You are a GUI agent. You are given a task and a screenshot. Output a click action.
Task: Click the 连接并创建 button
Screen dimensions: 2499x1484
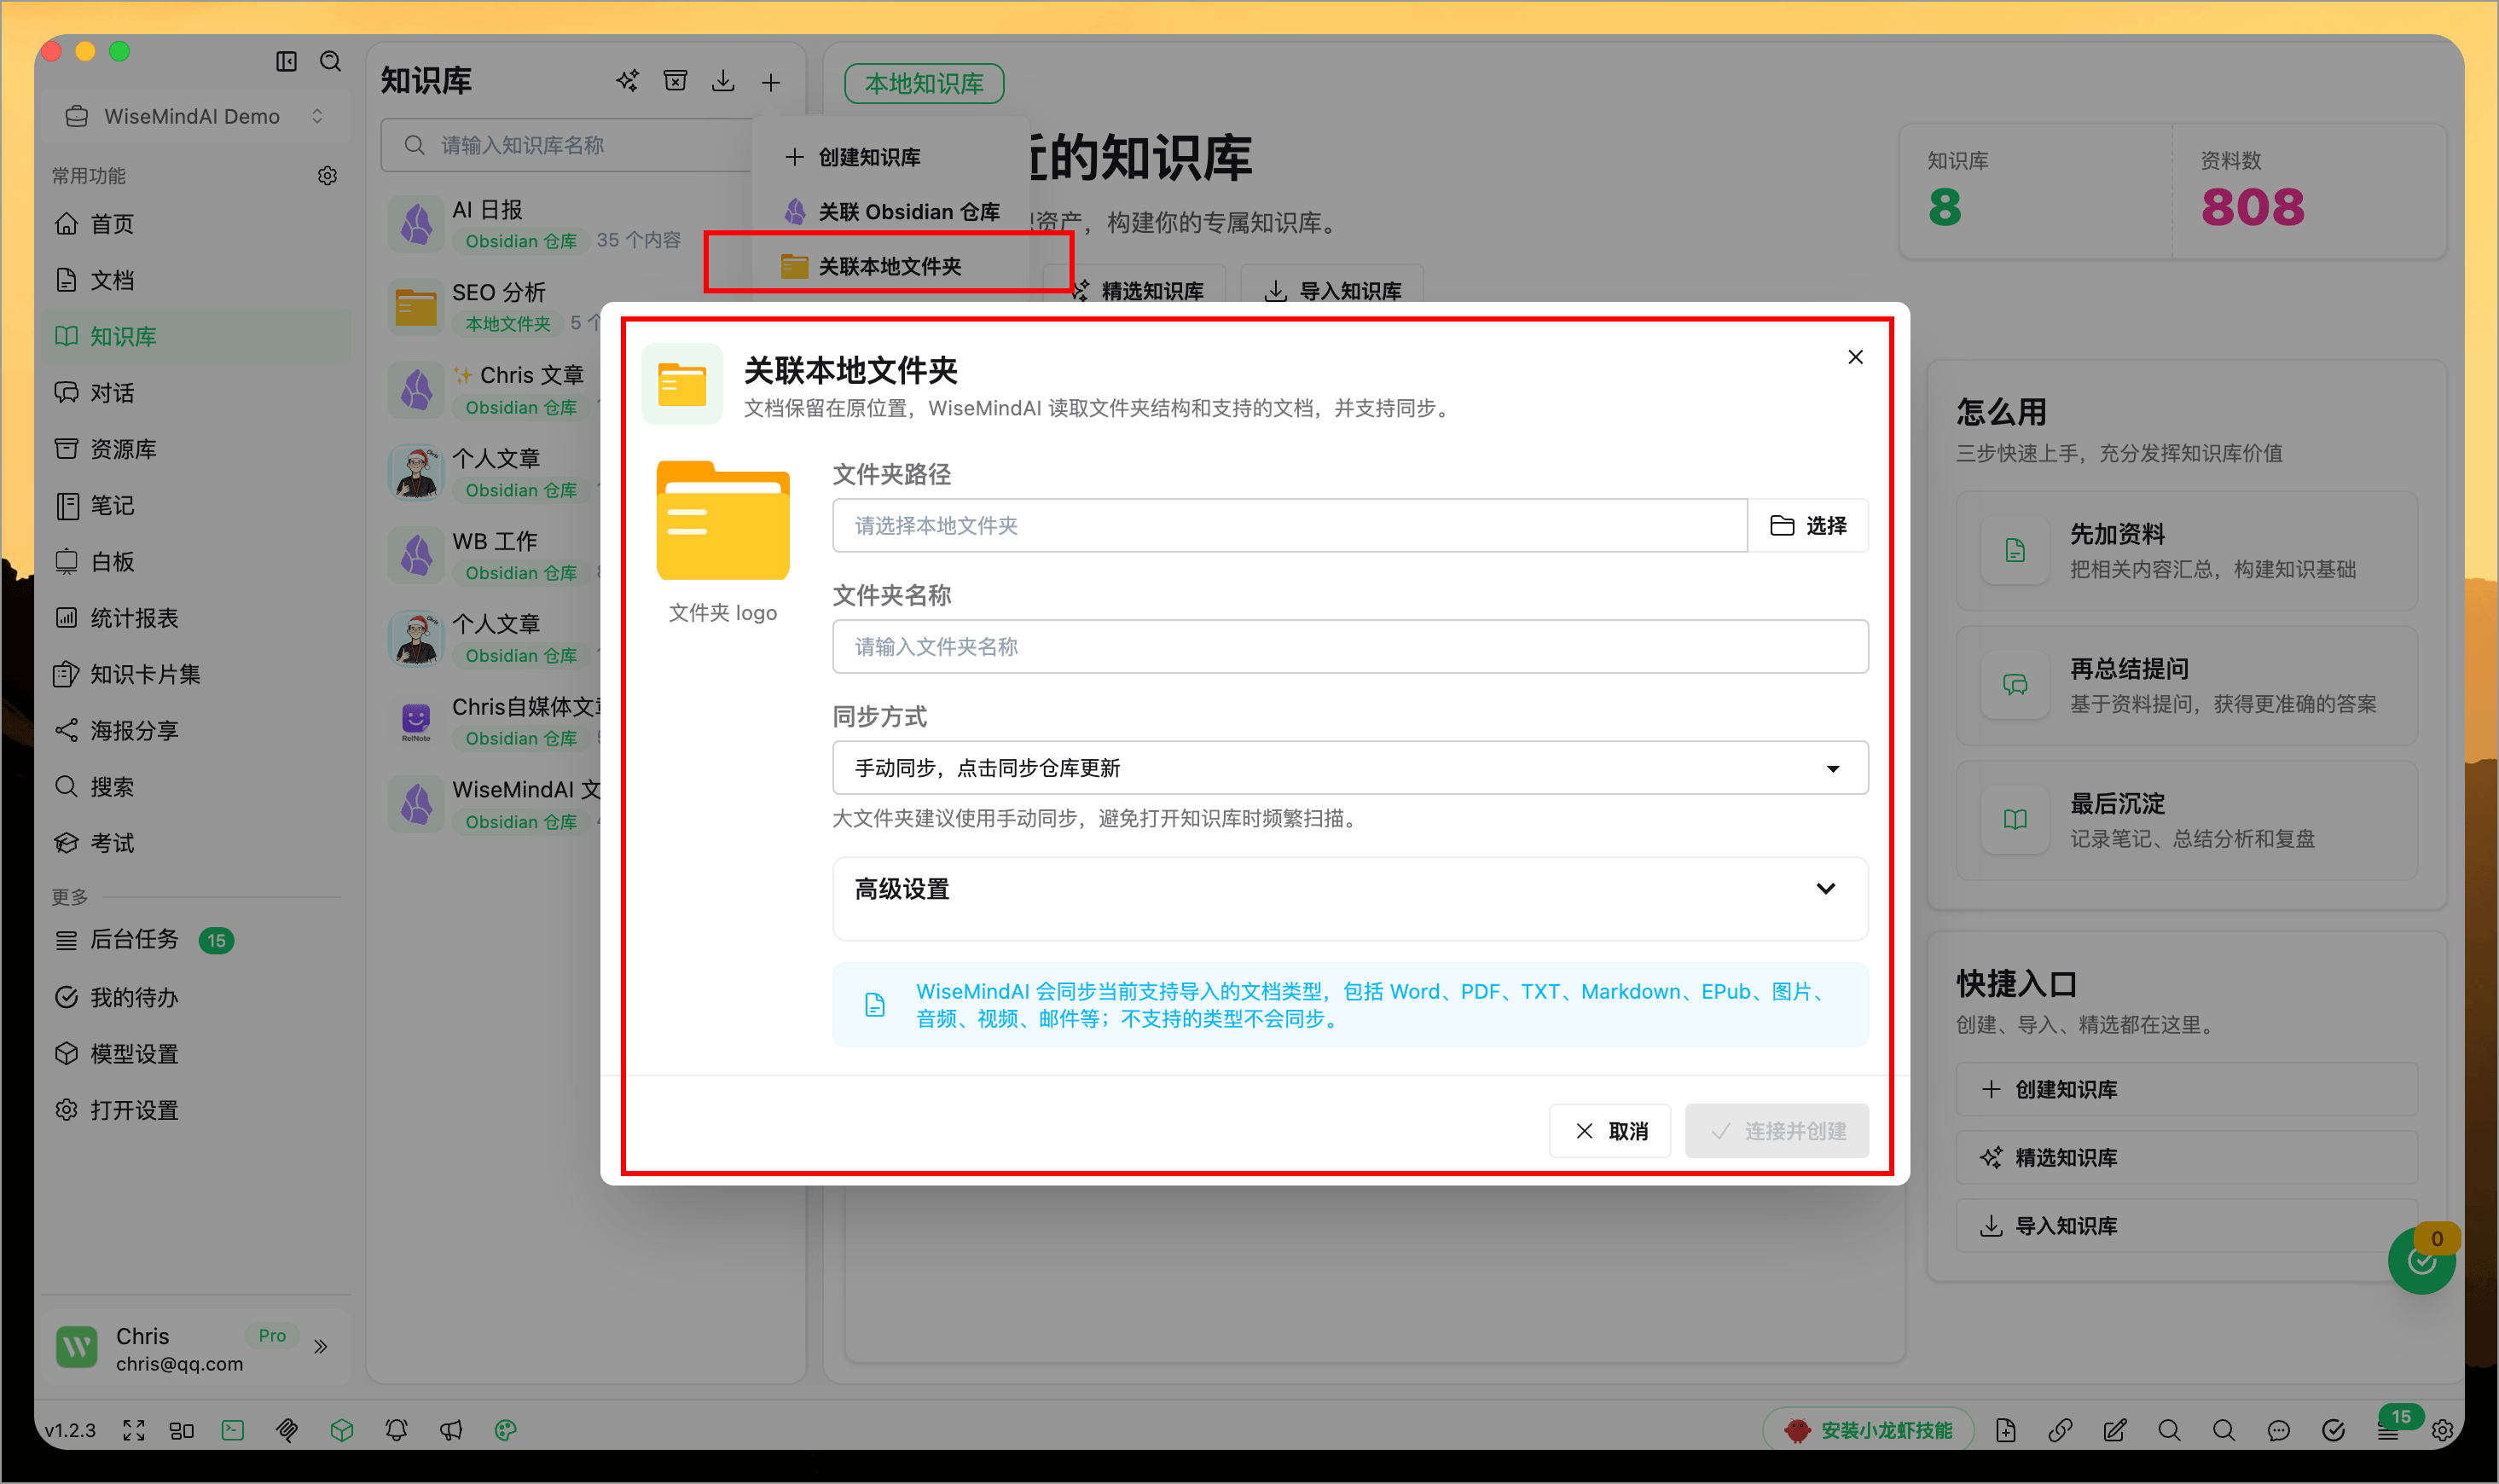1777,1131
